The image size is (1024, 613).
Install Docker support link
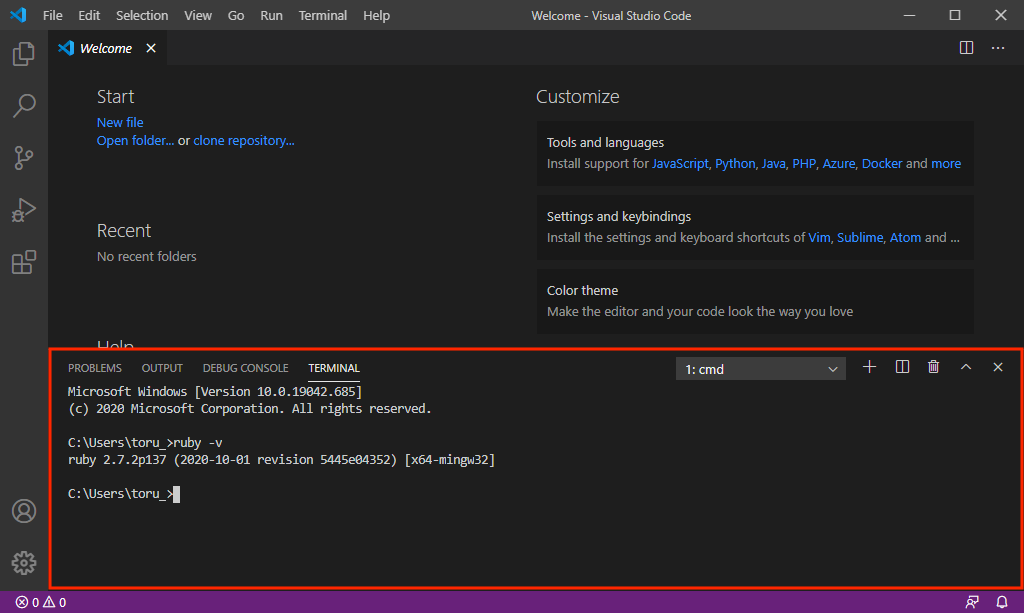[x=882, y=163]
